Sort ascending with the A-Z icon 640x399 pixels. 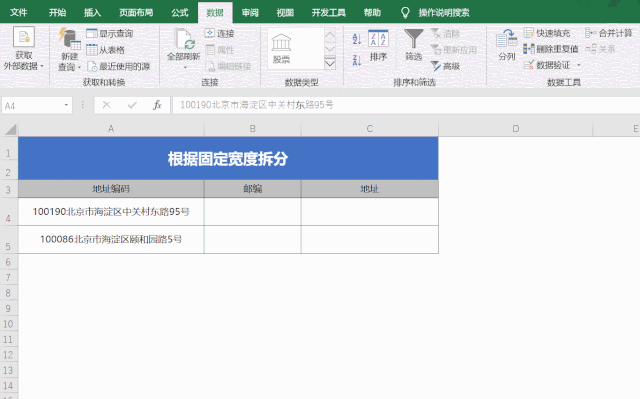tap(357, 39)
